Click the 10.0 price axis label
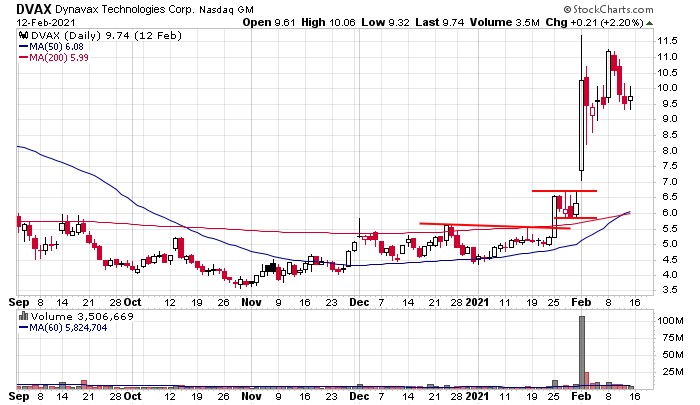The image size is (700, 405). click(667, 88)
